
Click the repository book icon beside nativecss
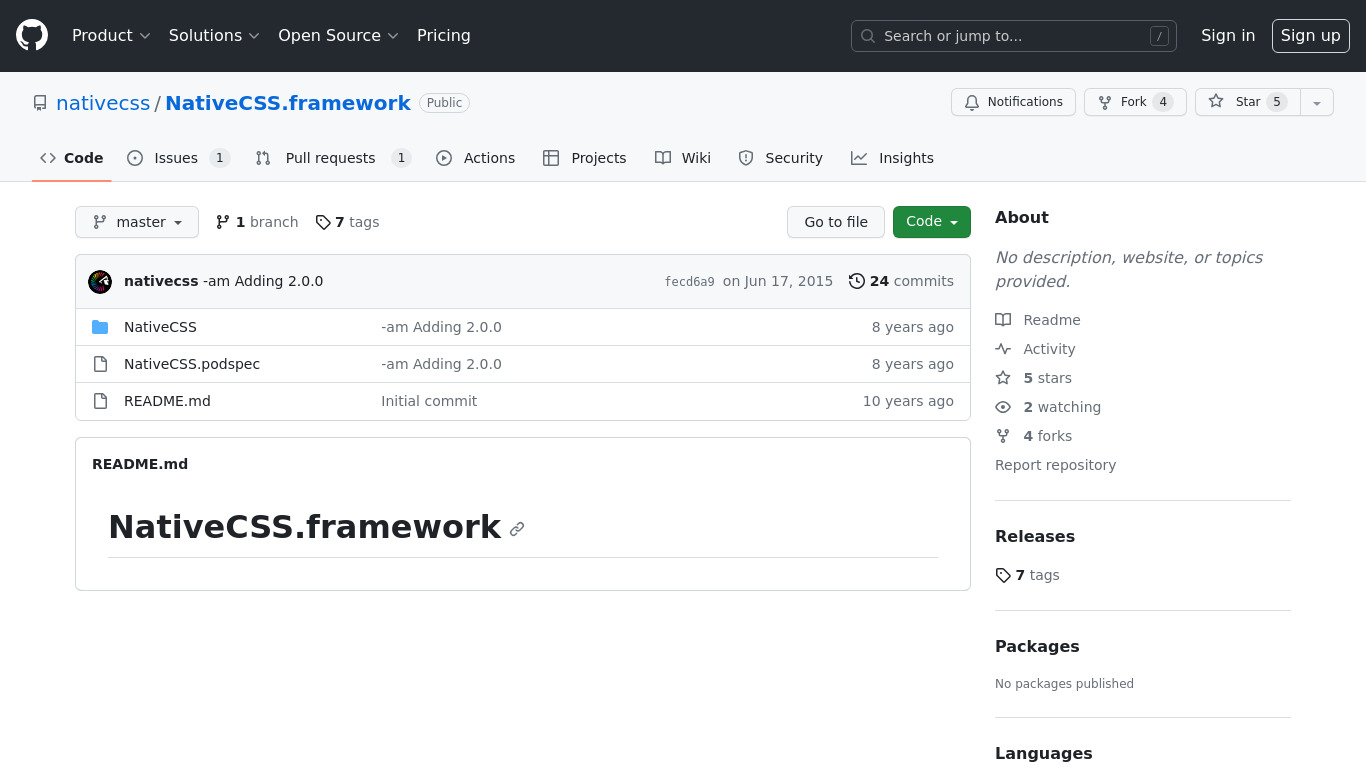point(40,103)
